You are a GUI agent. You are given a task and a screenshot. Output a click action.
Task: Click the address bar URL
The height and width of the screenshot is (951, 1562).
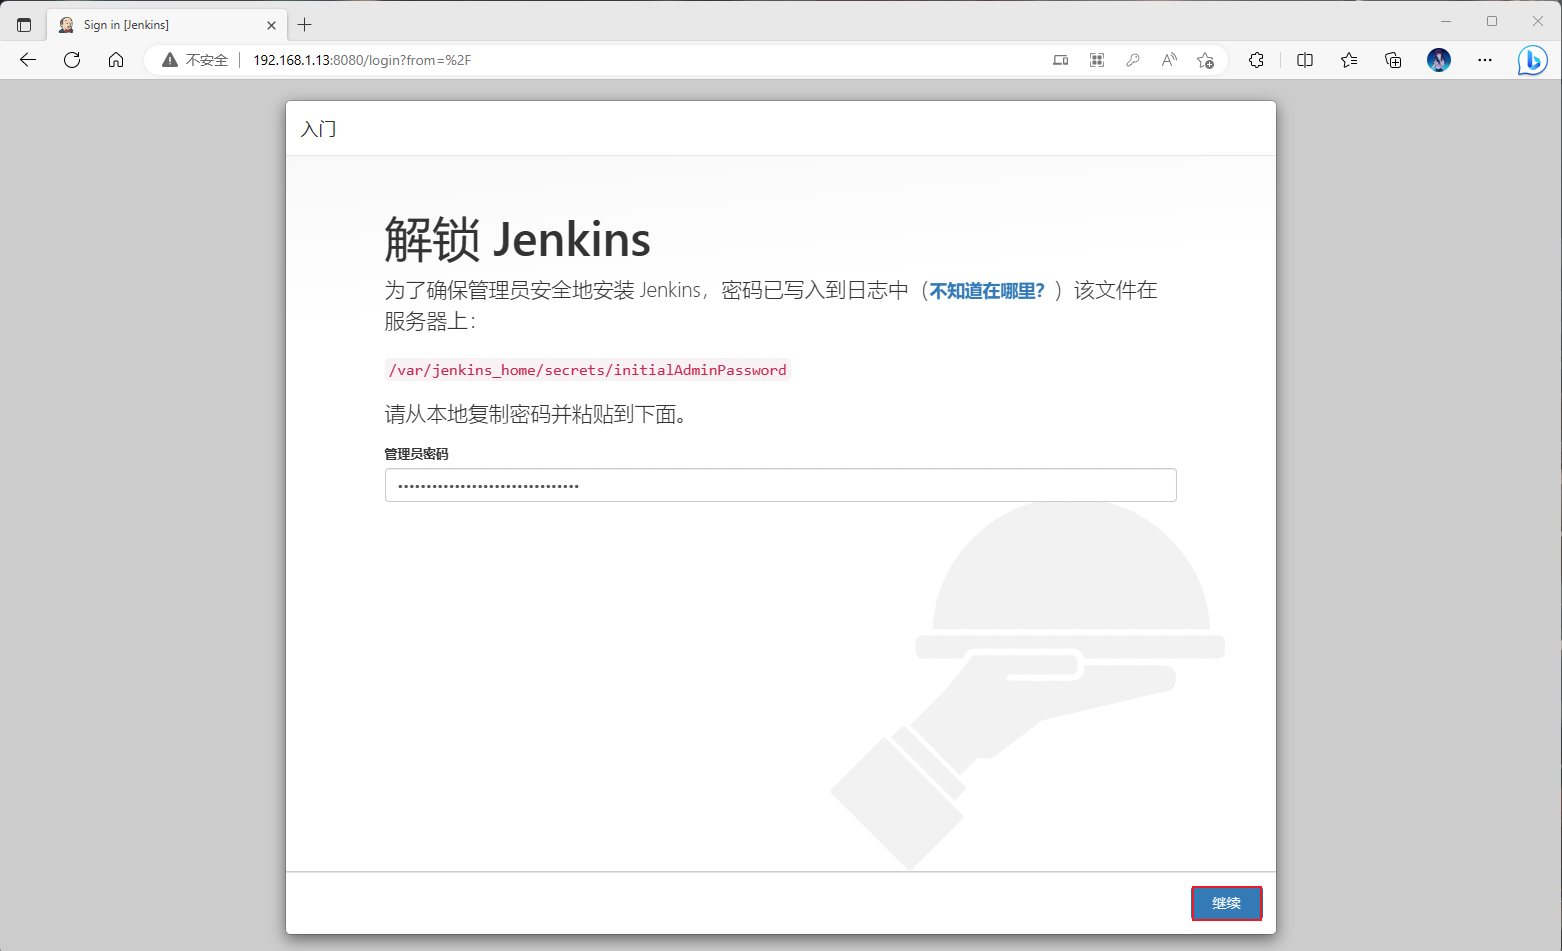(x=362, y=60)
